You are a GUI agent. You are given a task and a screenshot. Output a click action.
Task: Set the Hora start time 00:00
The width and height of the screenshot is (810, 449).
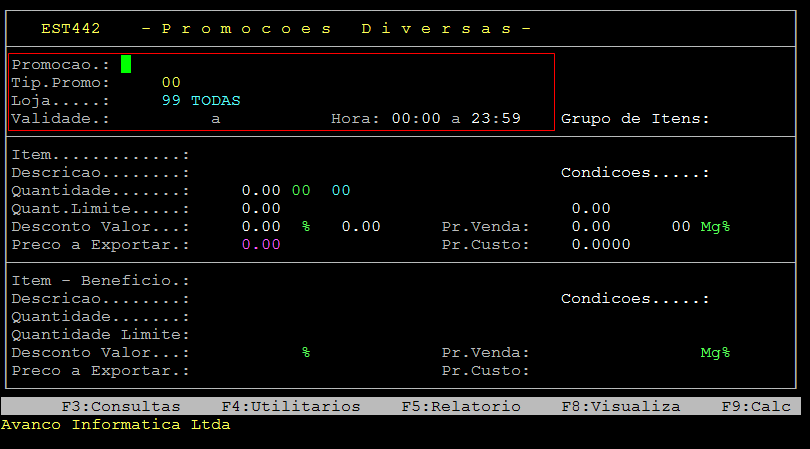(x=416, y=118)
